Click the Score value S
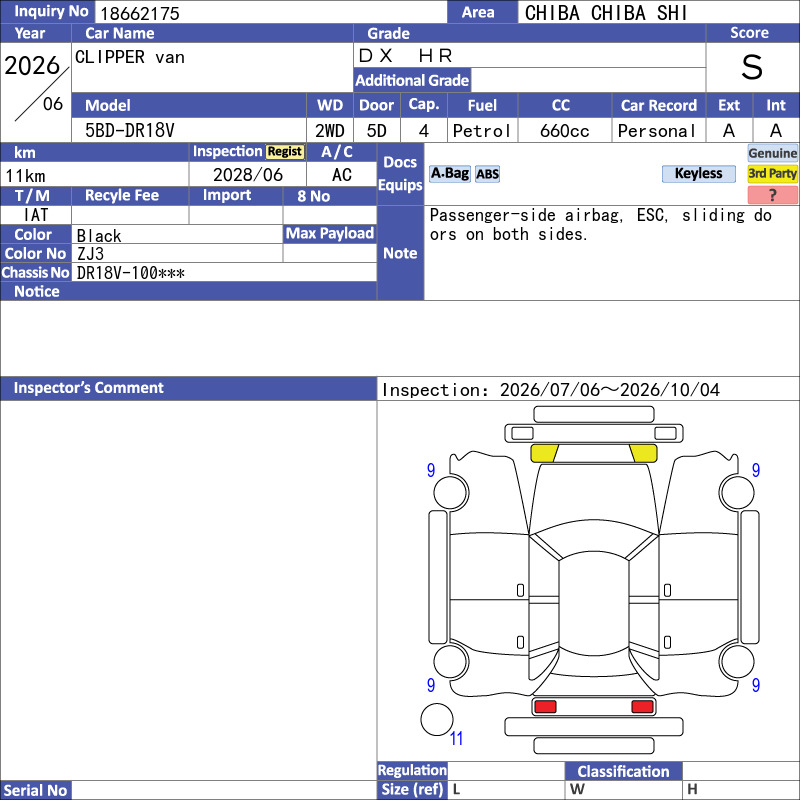 pos(752,67)
